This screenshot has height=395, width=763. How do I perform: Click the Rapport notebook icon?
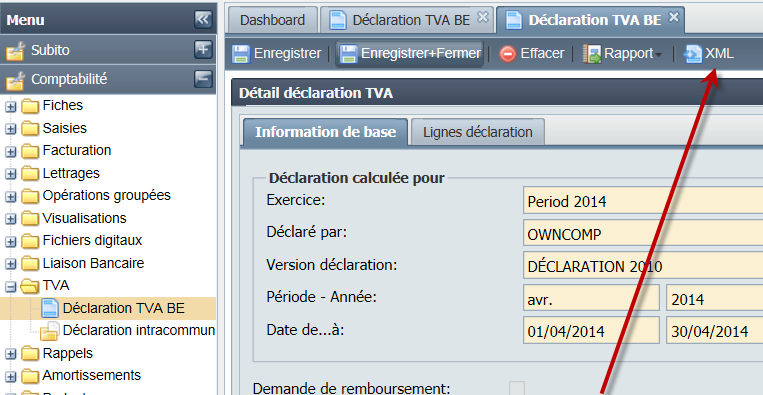(x=592, y=54)
